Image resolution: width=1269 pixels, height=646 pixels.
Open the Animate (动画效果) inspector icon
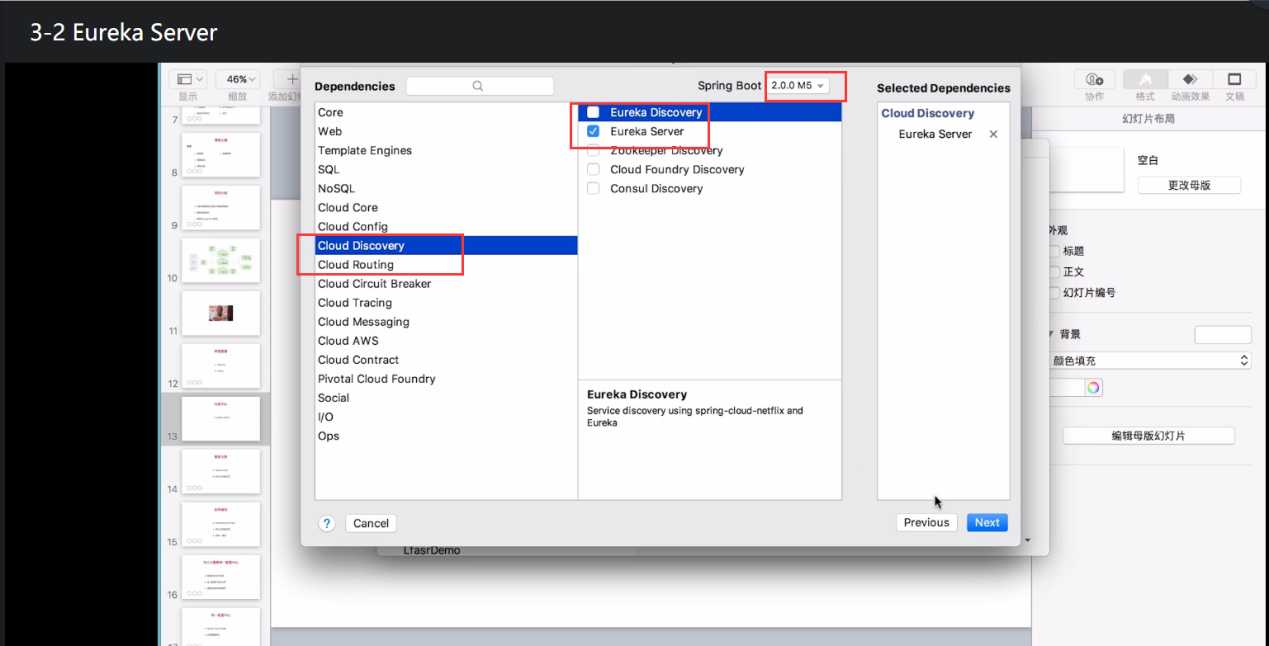[x=1189, y=80]
